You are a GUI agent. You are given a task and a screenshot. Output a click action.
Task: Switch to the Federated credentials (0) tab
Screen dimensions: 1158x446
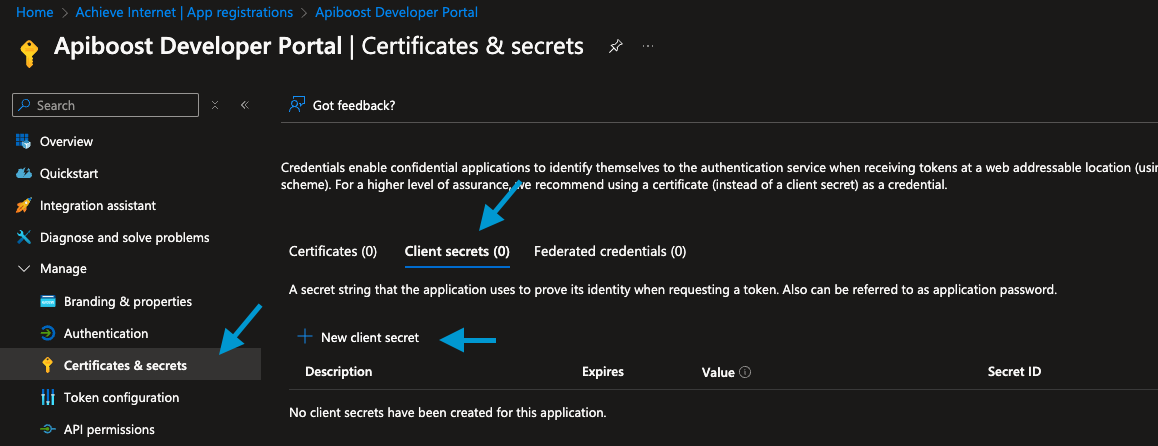[610, 251]
